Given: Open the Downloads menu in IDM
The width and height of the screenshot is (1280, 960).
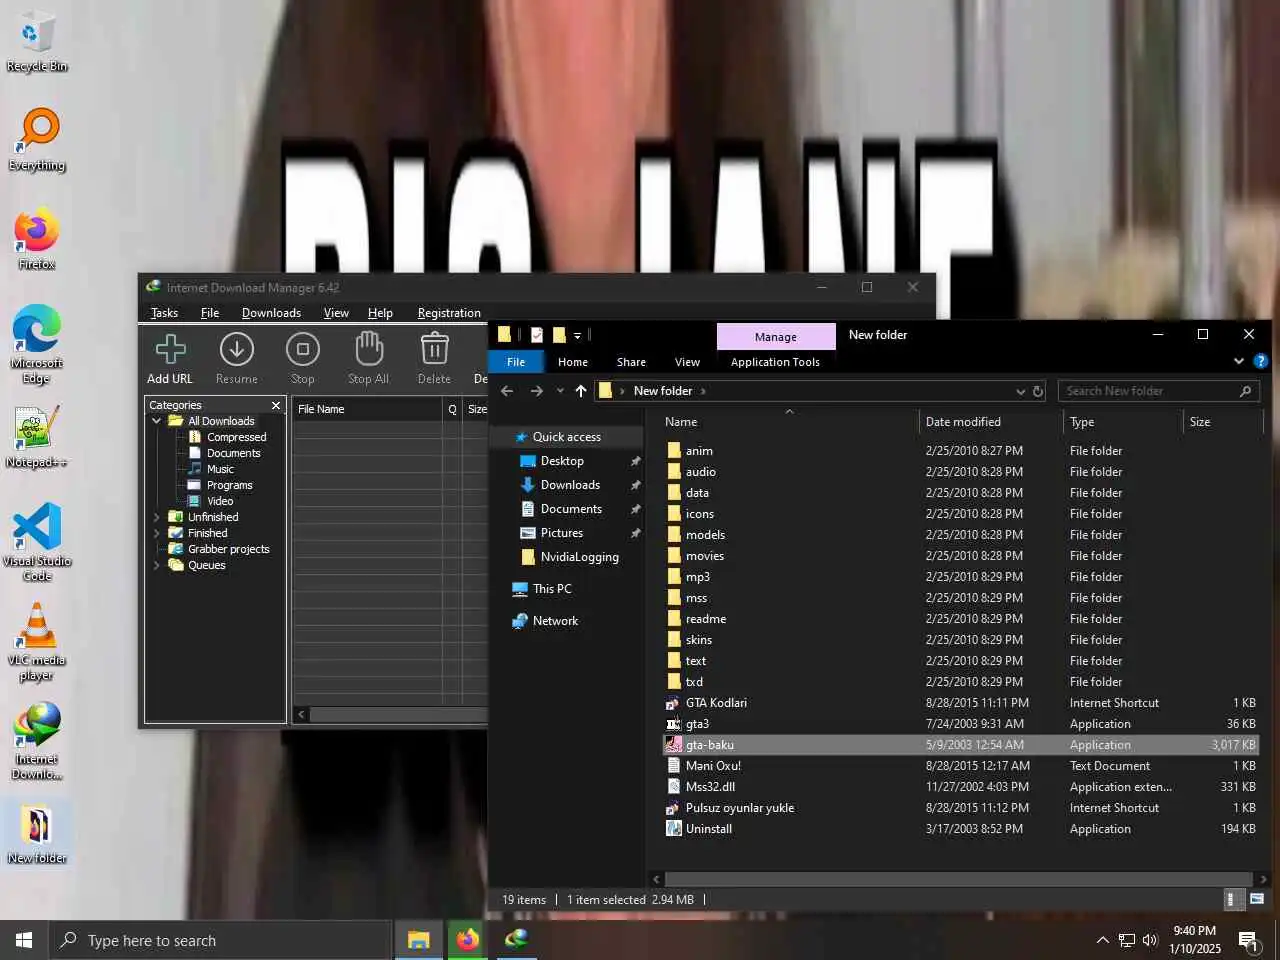Looking at the screenshot, I should pos(271,313).
